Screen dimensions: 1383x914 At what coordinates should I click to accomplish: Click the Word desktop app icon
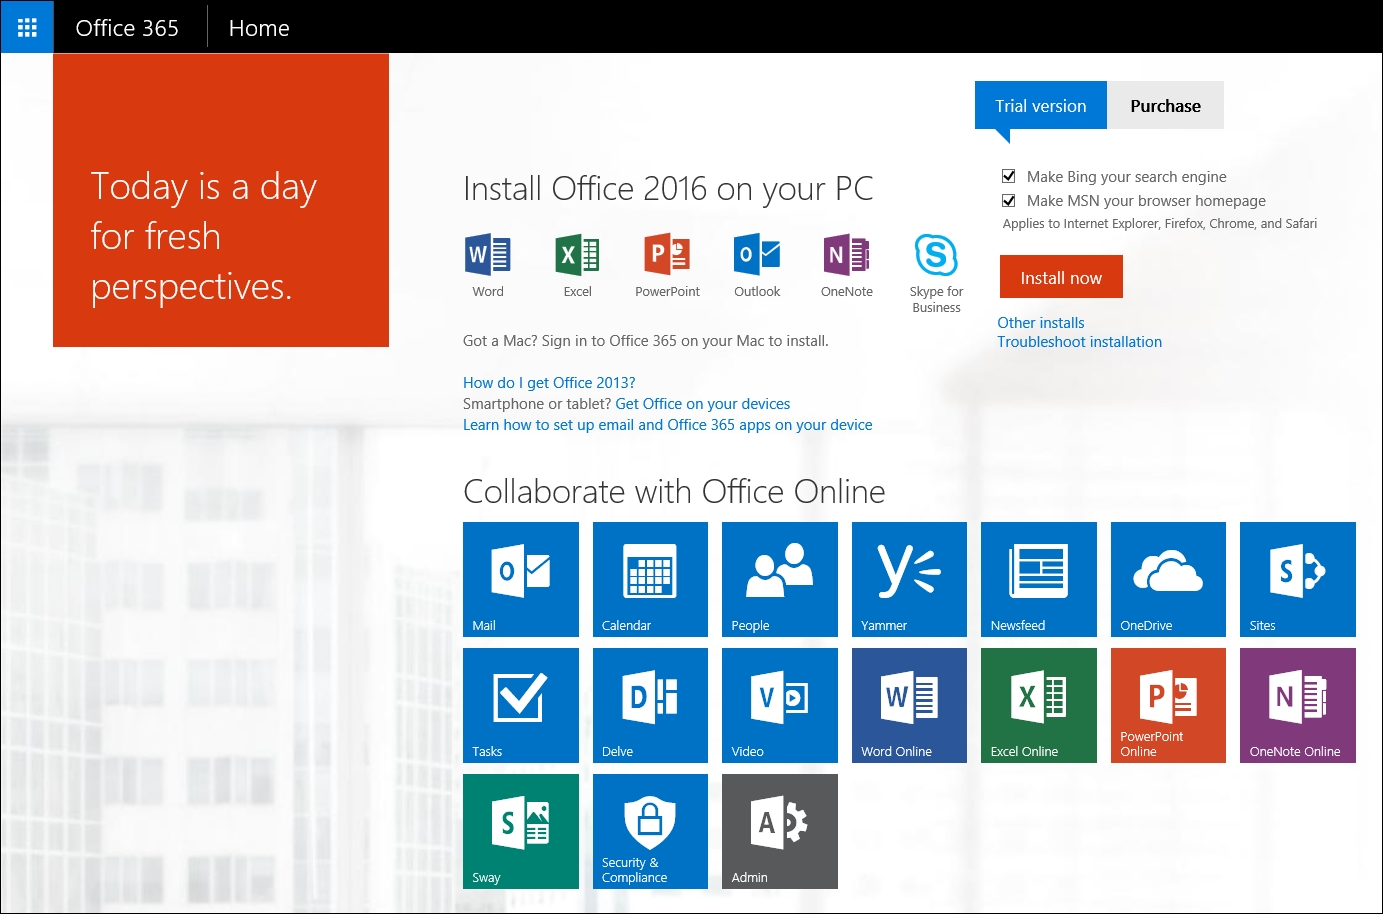(x=488, y=255)
